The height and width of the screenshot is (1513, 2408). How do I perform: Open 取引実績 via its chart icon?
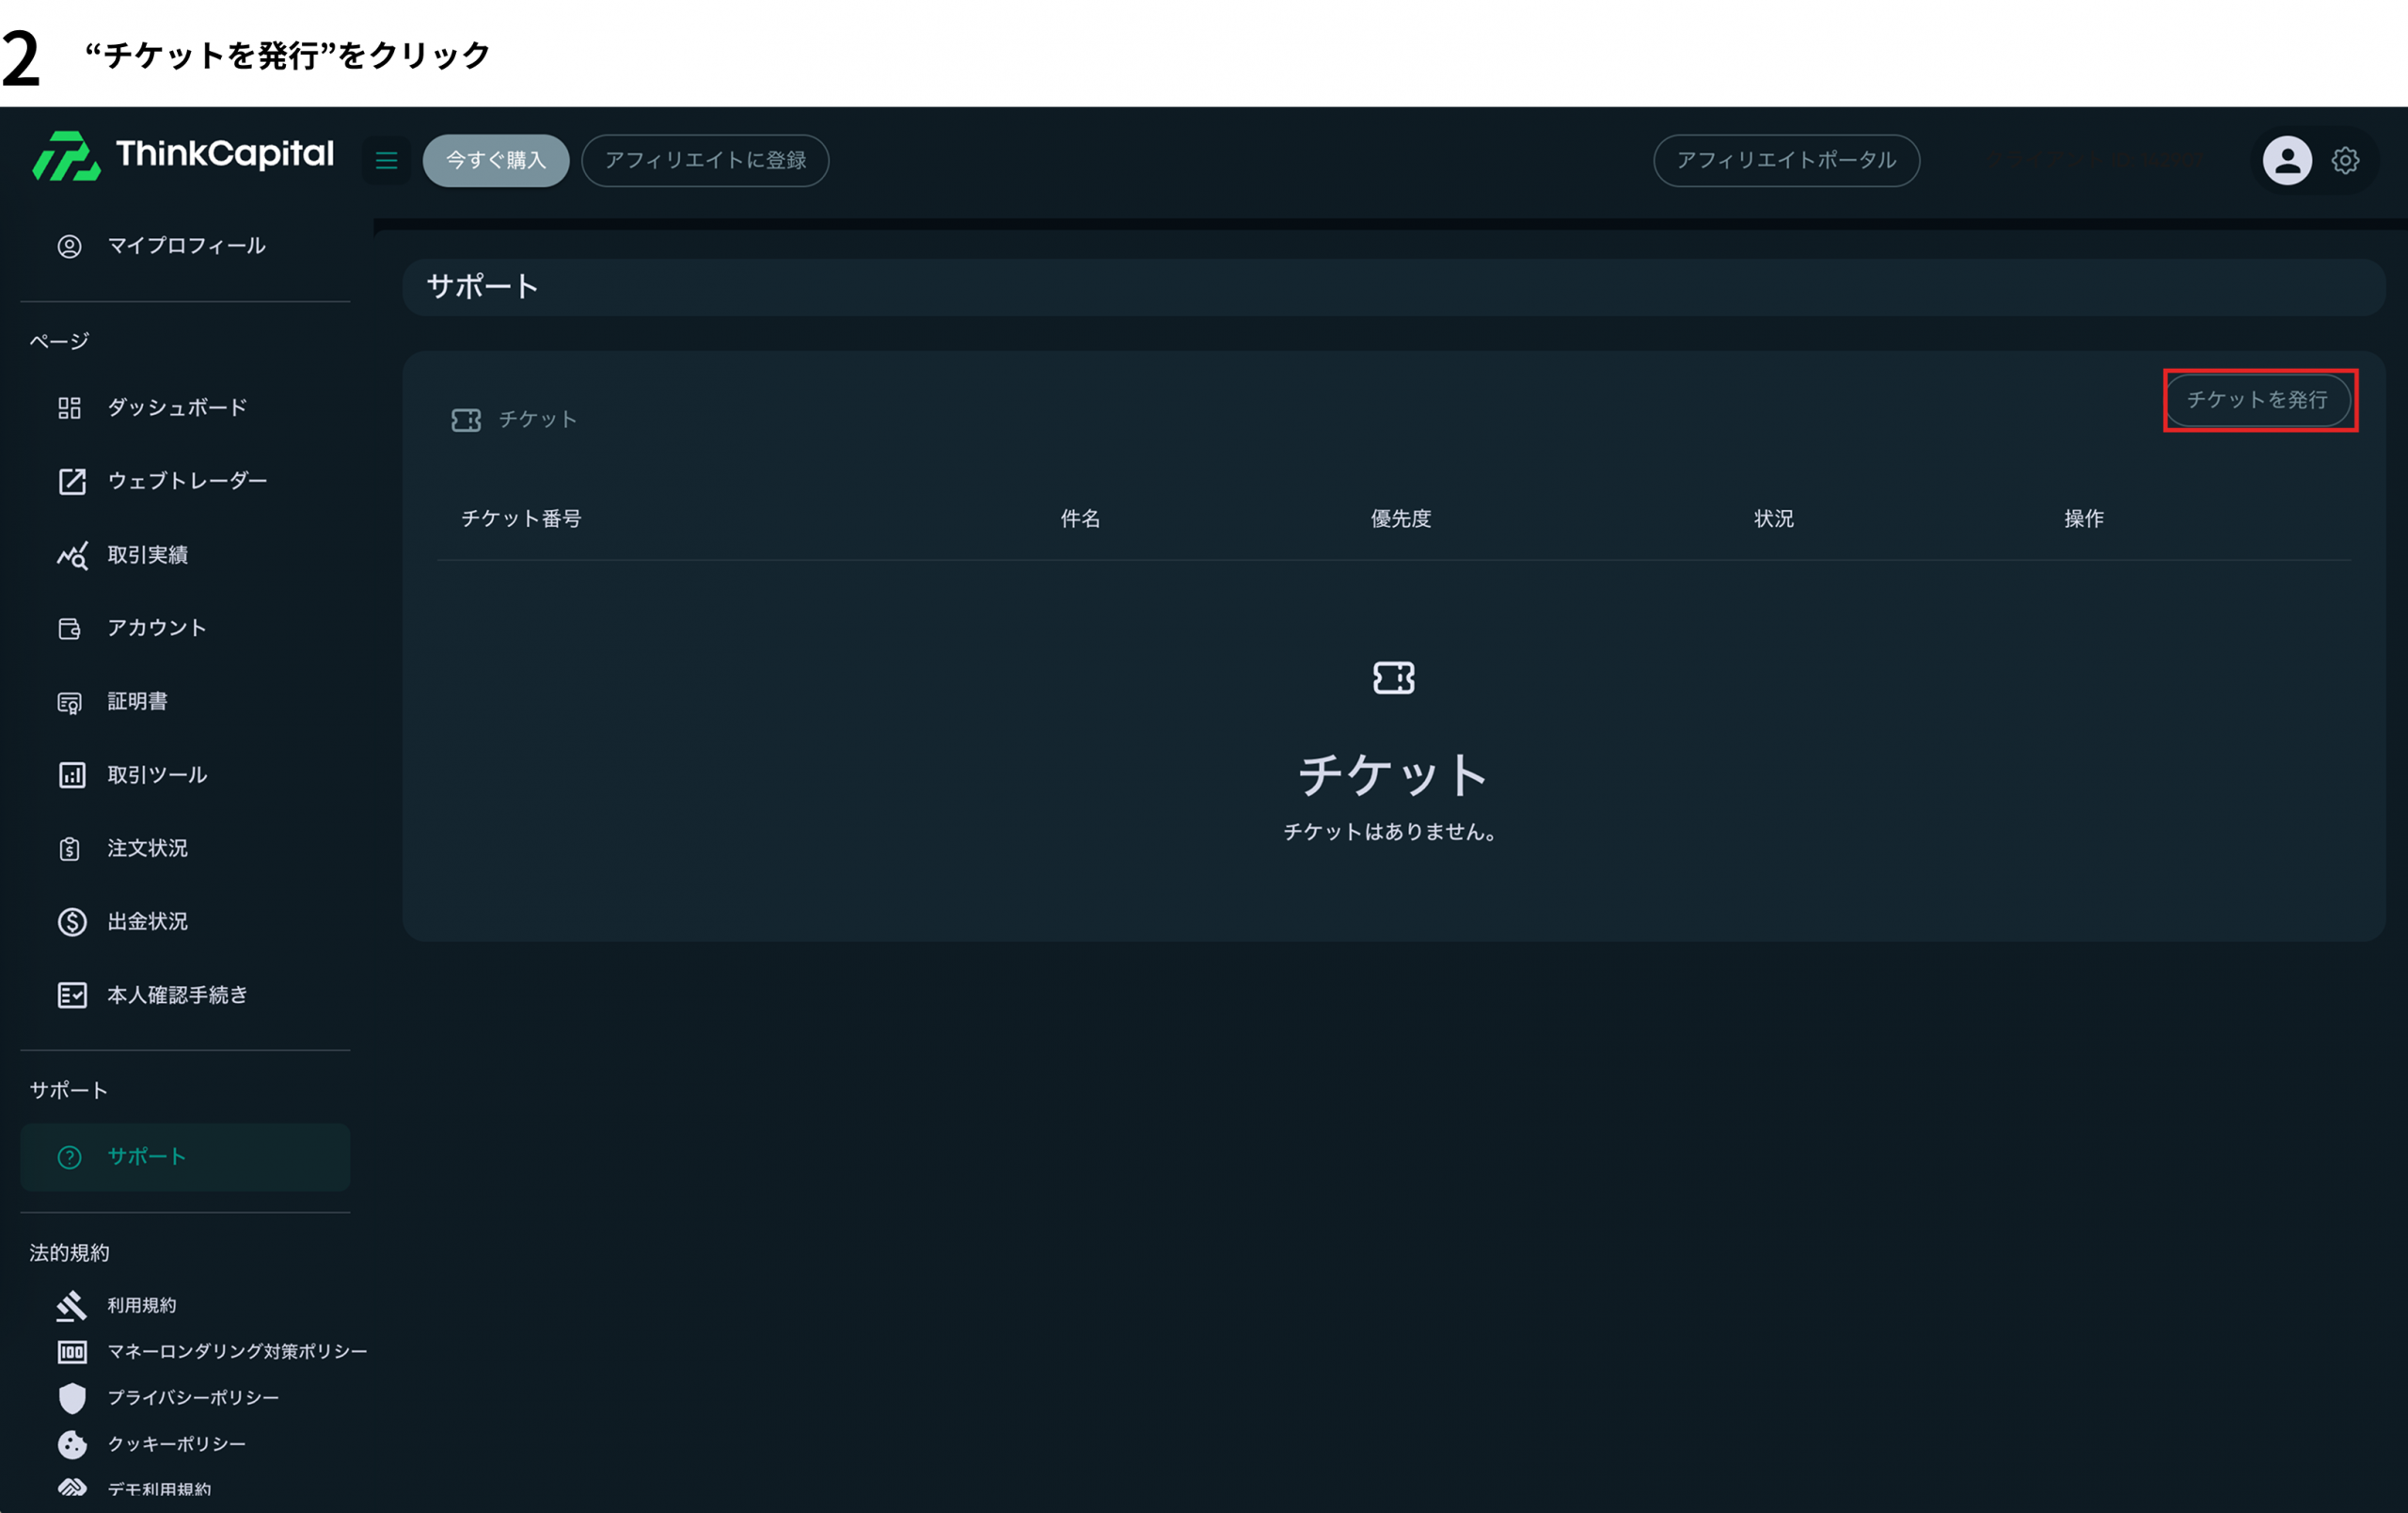click(x=71, y=555)
